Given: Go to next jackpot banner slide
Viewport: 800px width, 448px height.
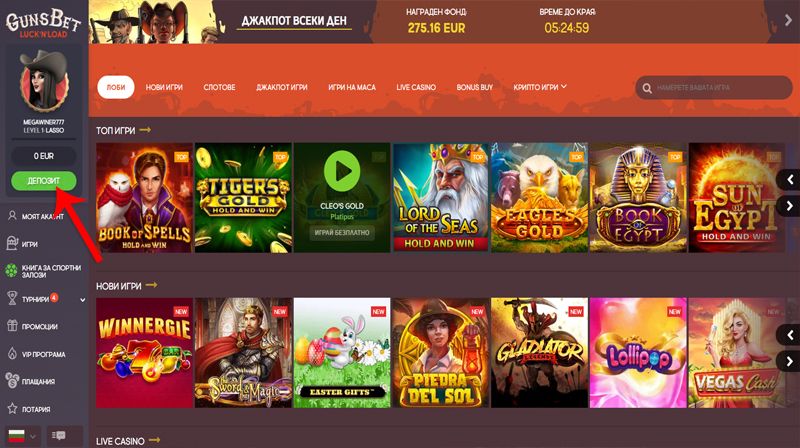Looking at the screenshot, I should pyautogui.click(x=789, y=20).
